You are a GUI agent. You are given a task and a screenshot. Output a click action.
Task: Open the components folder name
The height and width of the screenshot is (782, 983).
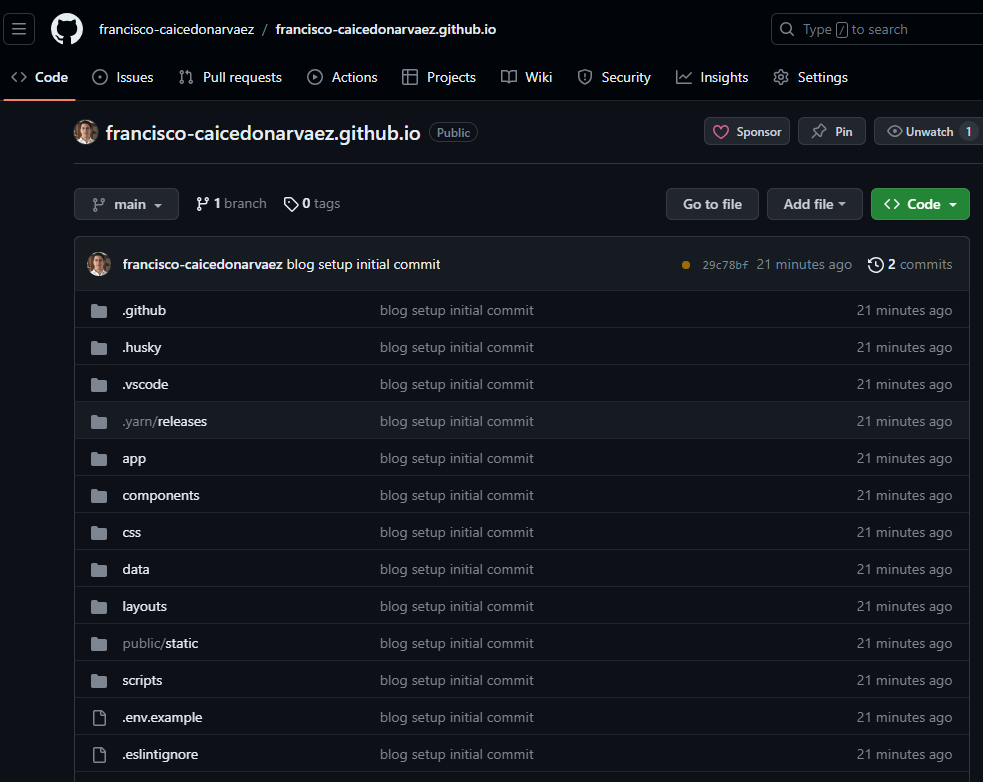tap(161, 495)
